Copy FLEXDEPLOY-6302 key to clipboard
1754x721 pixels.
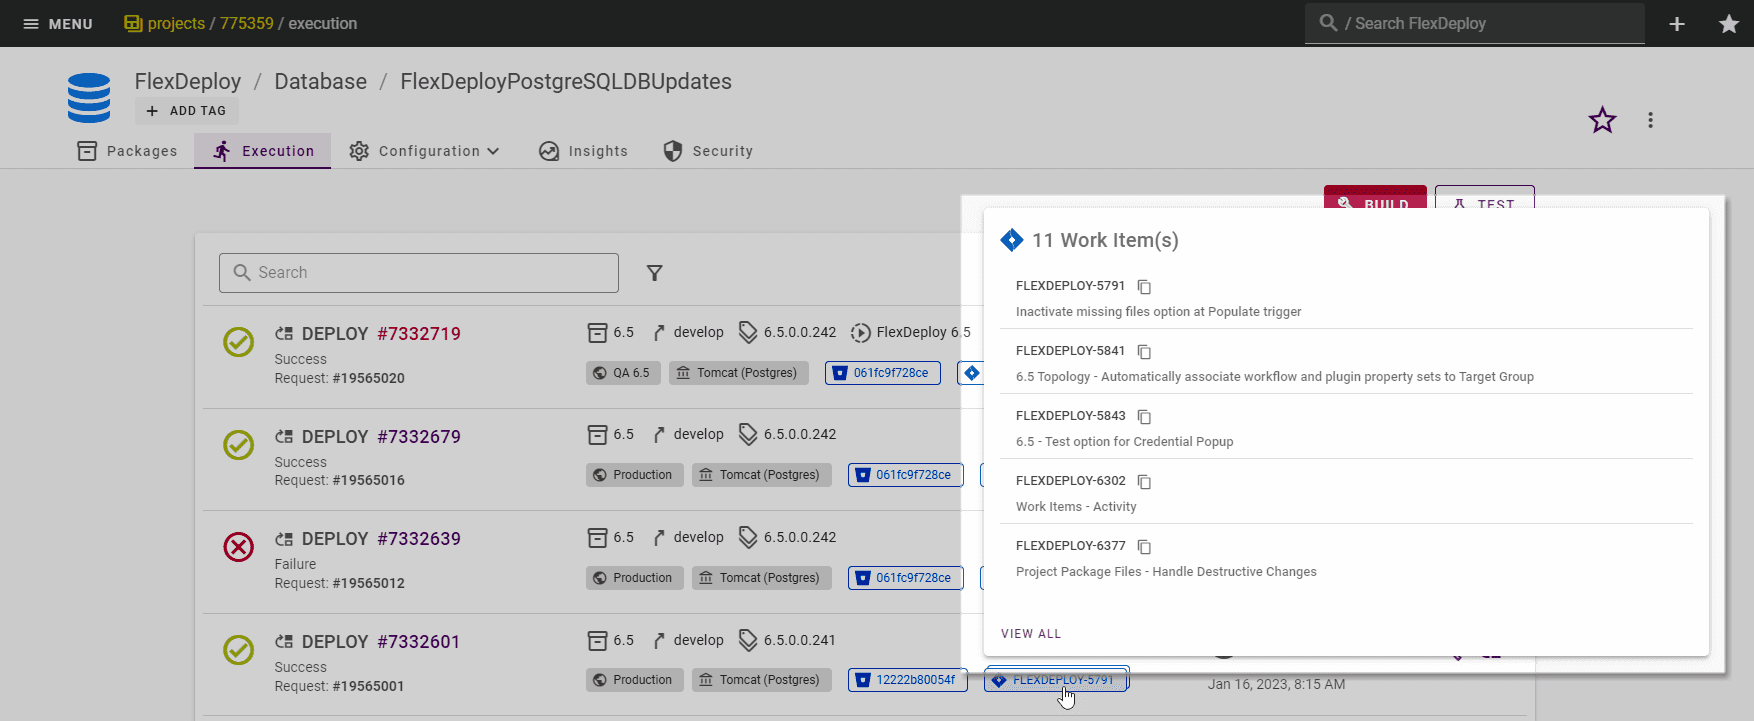tap(1144, 482)
